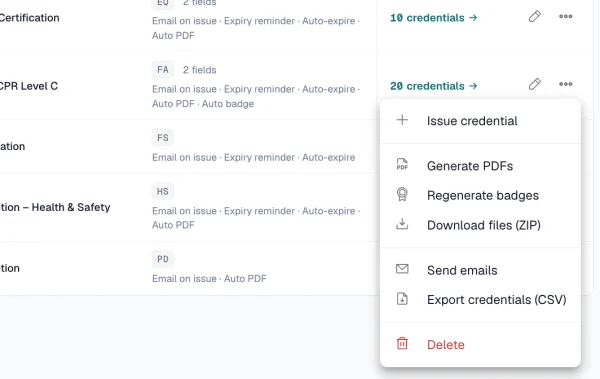Click the FS code badge

pyautogui.click(x=163, y=138)
